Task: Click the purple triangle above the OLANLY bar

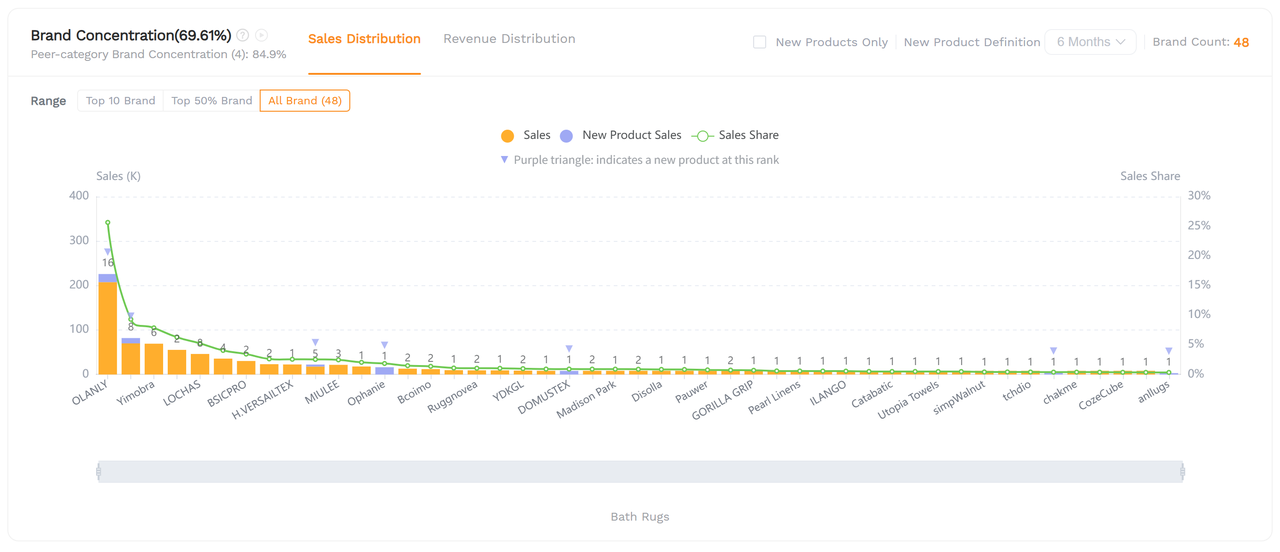Action: point(108,252)
